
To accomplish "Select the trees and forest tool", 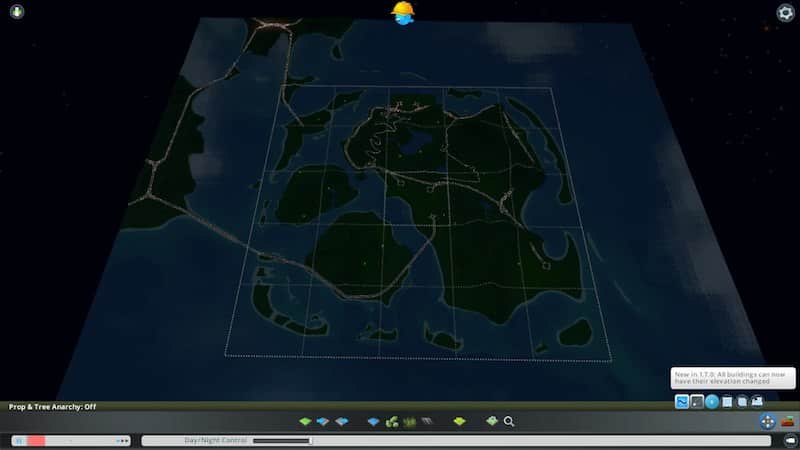I will click(393, 422).
